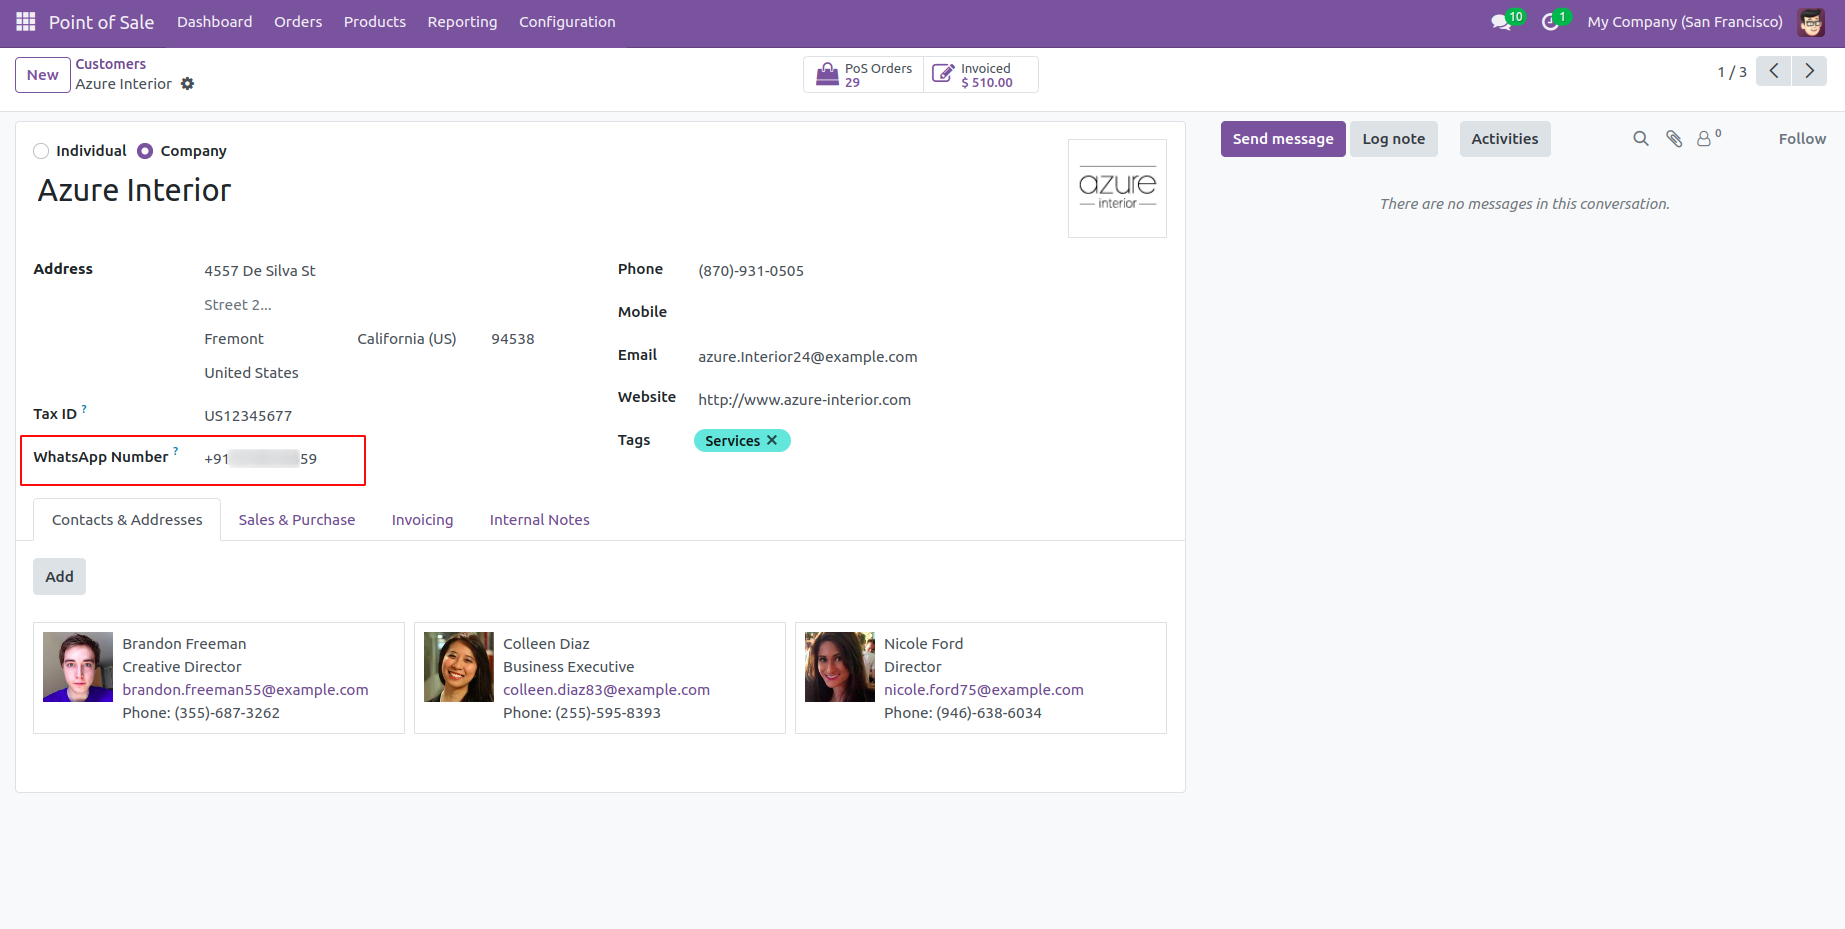Viewport: 1845px width, 929px height.
Task: Click the Point of Sale app title
Action: pos(101,22)
